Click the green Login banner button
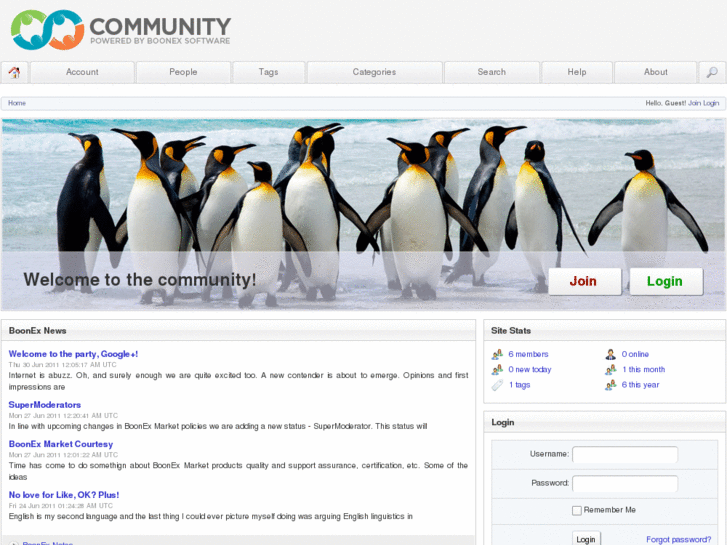This screenshot has width=727, height=545. tap(666, 282)
